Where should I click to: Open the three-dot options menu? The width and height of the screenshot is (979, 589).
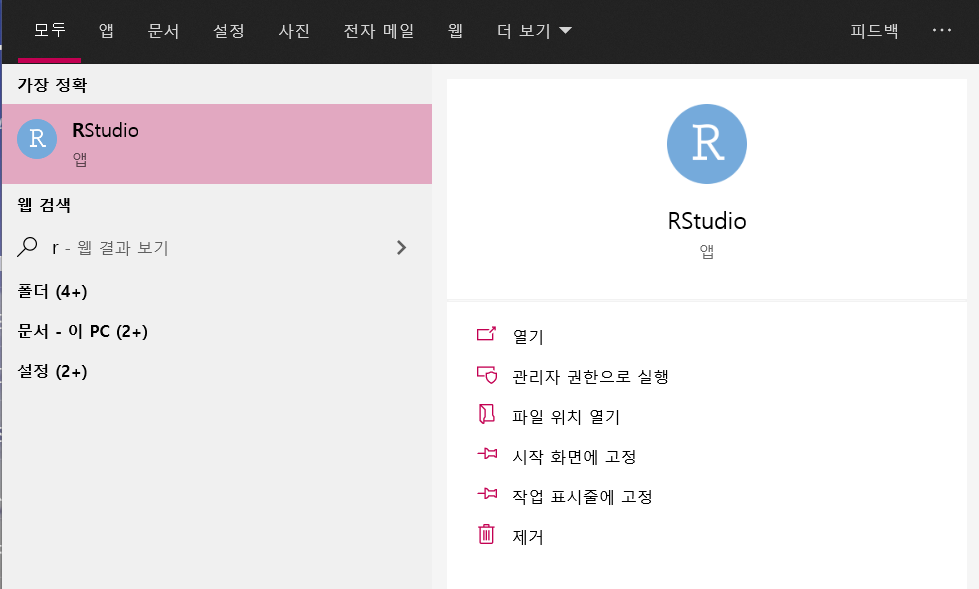(x=942, y=30)
